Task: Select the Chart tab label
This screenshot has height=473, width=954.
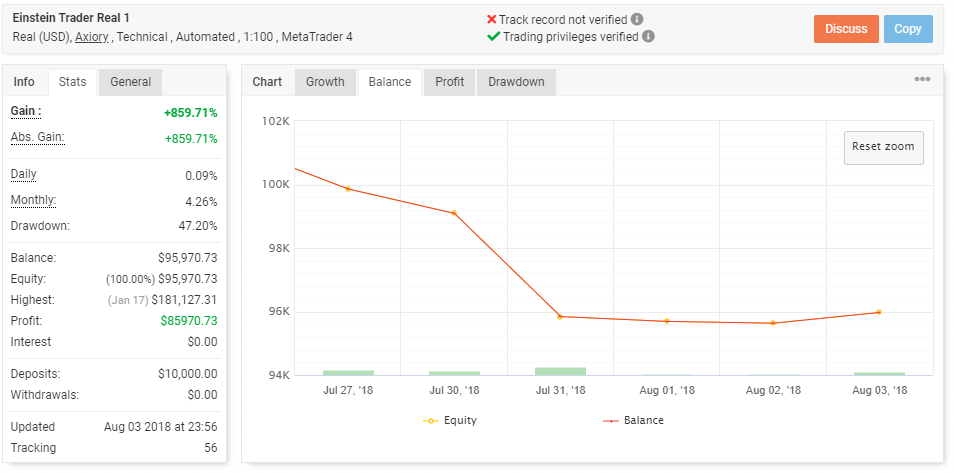Action: pyautogui.click(x=267, y=82)
